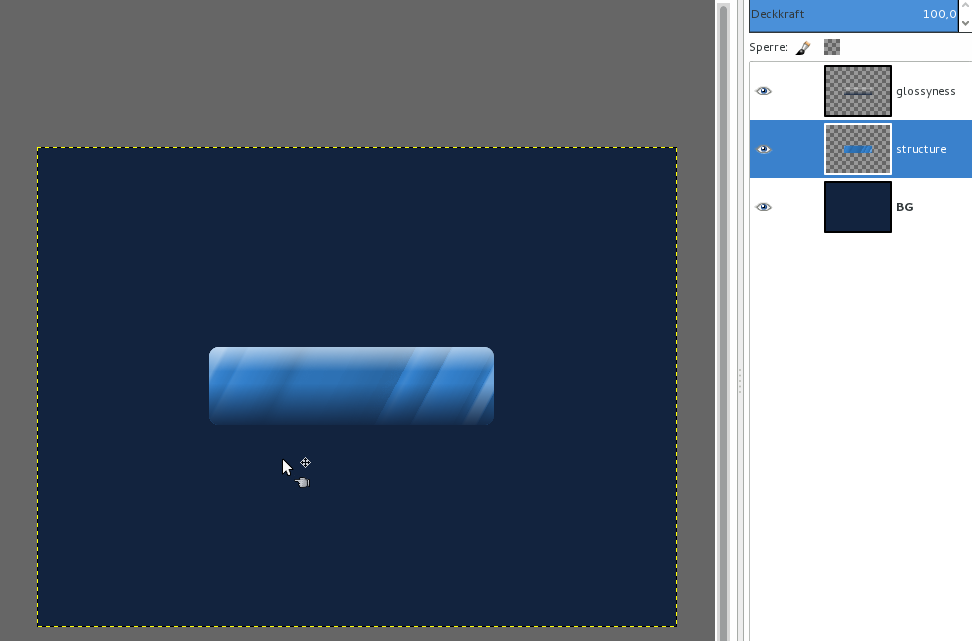Click the BG layer name

(x=904, y=207)
